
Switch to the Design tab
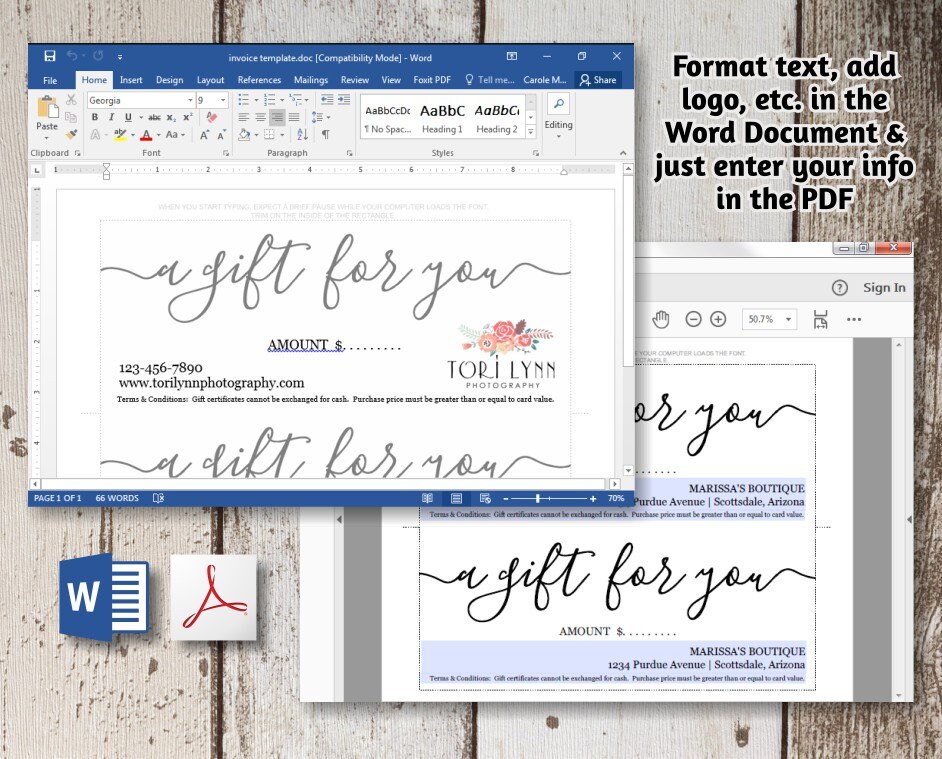pyautogui.click(x=169, y=80)
